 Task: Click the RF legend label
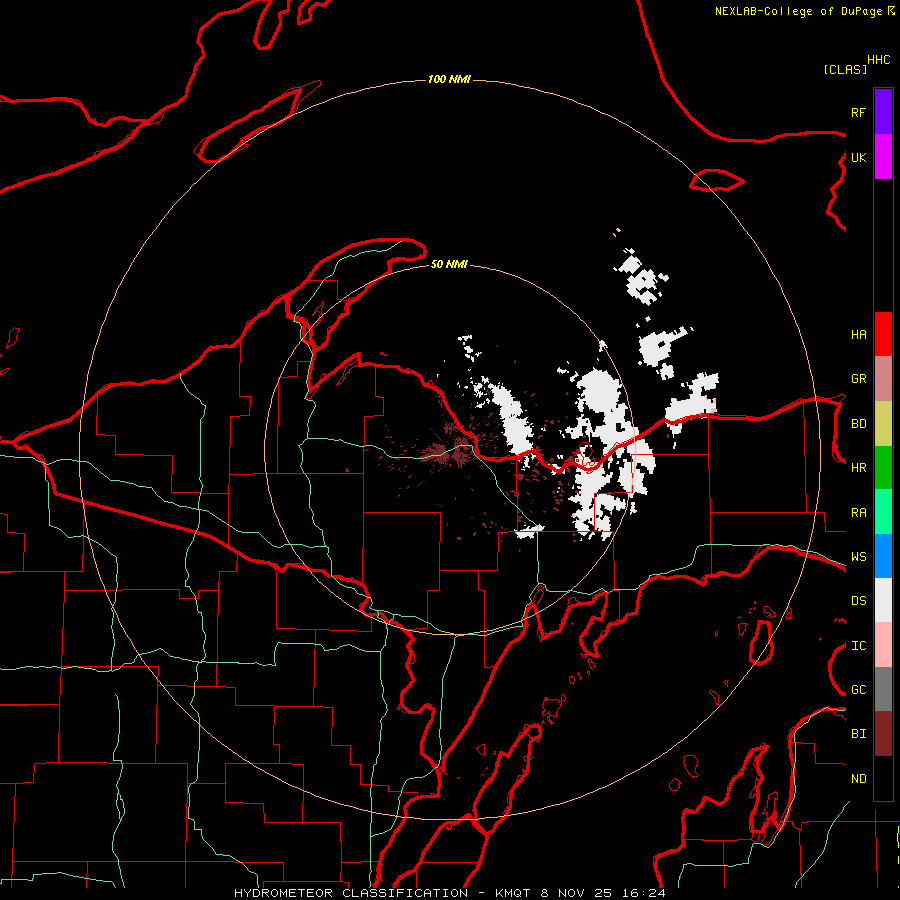(859, 113)
